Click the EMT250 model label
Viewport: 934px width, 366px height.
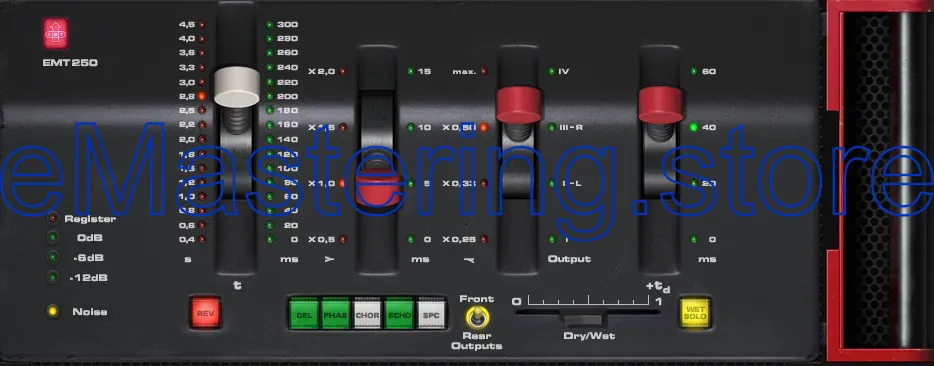[x=70, y=63]
